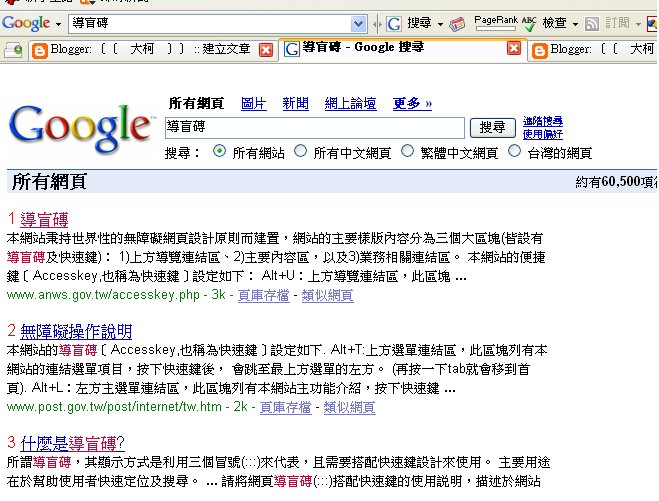
Task: Open the toolbar 搜尋 options arrow
Action: tap(440, 24)
